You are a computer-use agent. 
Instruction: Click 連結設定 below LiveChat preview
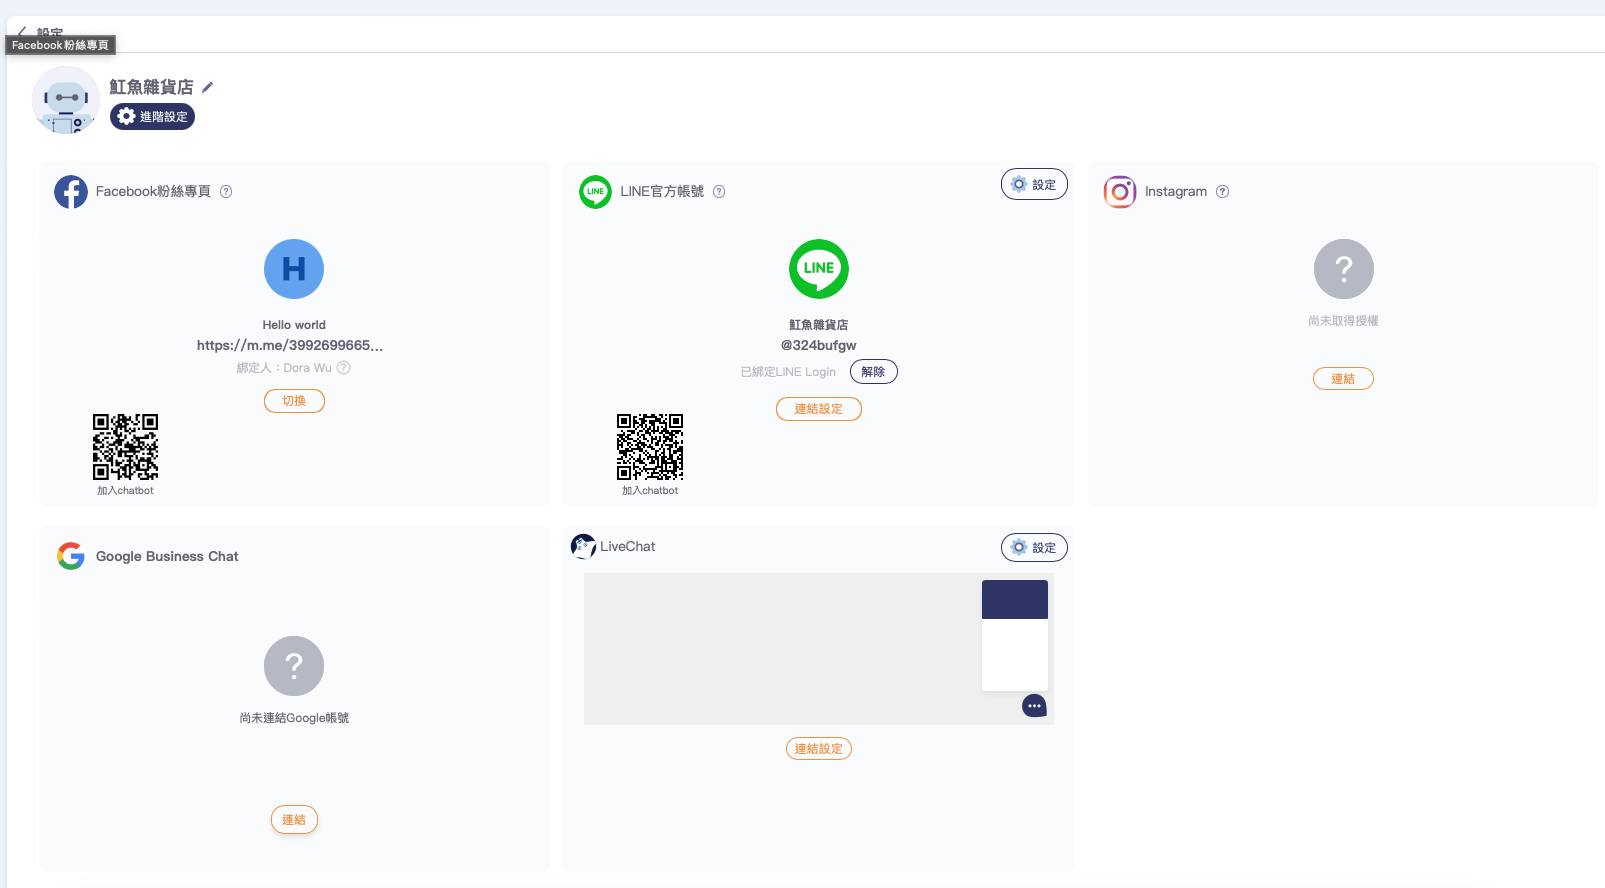click(x=818, y=749)
